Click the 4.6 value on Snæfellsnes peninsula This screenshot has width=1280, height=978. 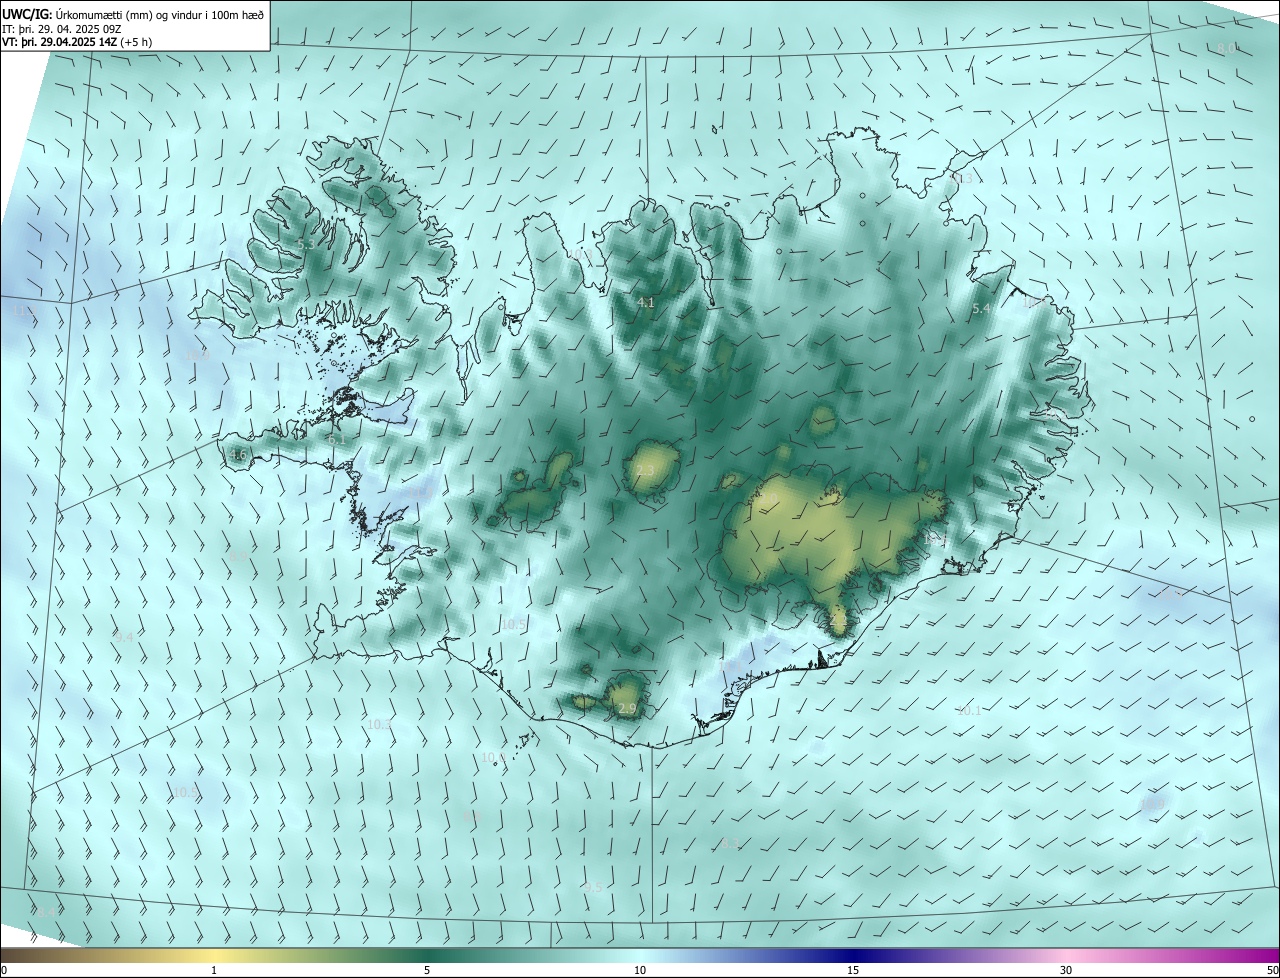click(237, 455)
